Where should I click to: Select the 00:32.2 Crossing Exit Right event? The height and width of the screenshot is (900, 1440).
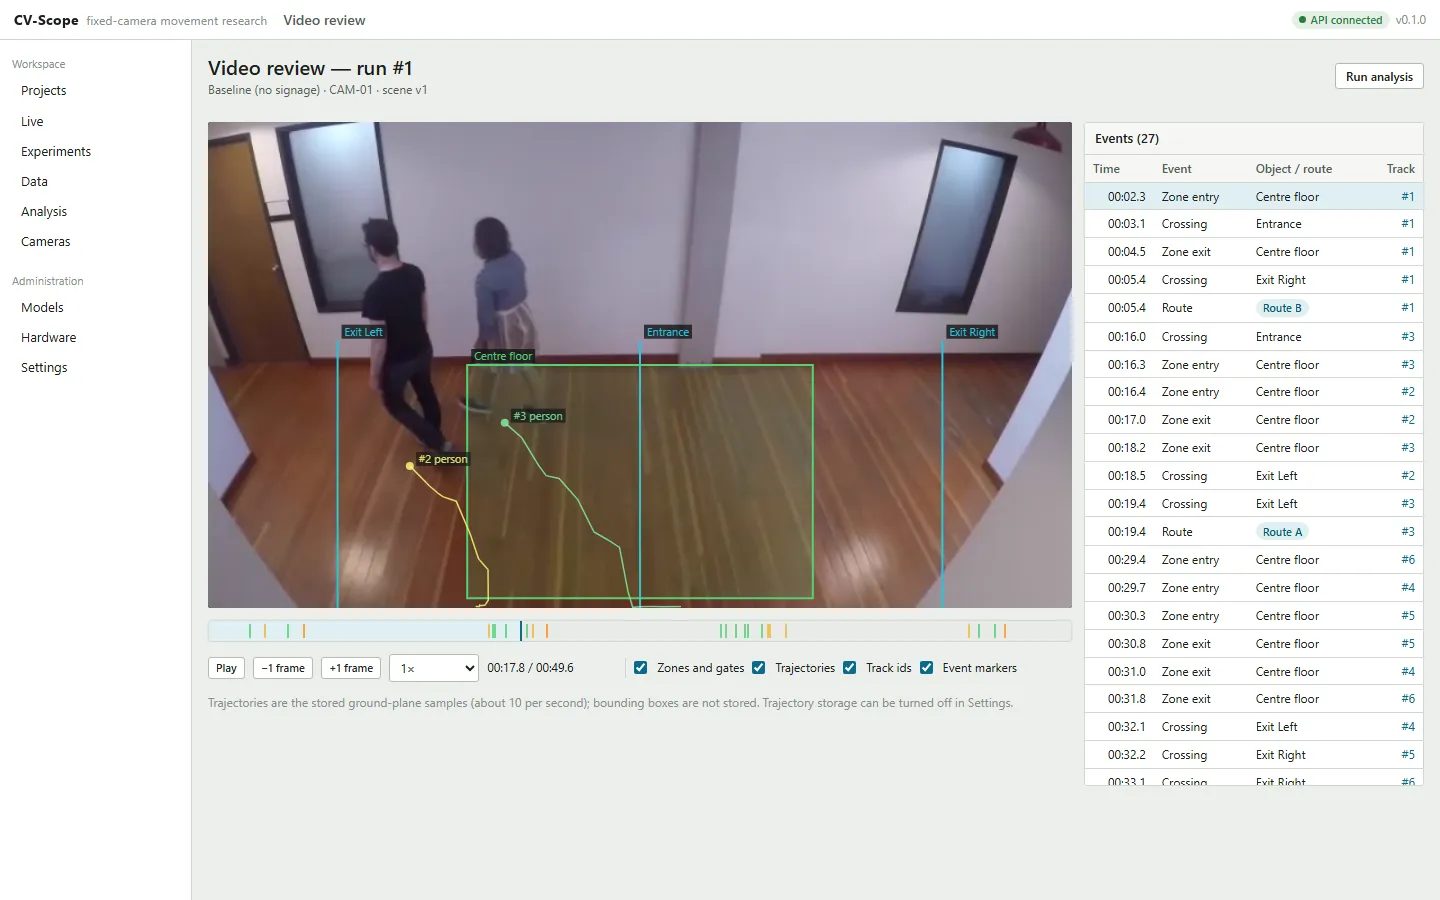pos(1254,755)
